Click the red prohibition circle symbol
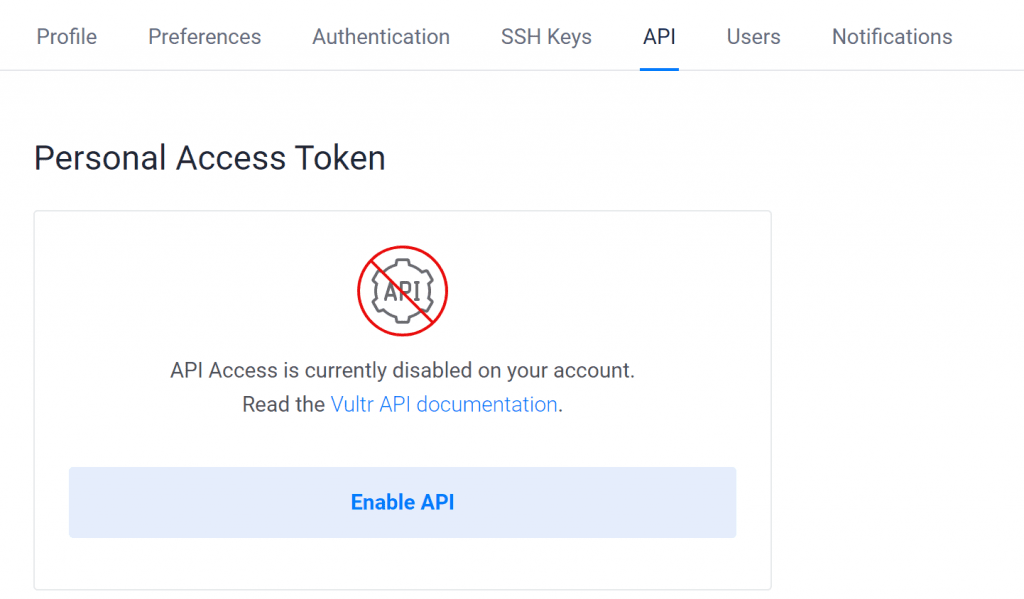Image resolution: width=1024 pixels, height=599 pixels. coord(402,291)
